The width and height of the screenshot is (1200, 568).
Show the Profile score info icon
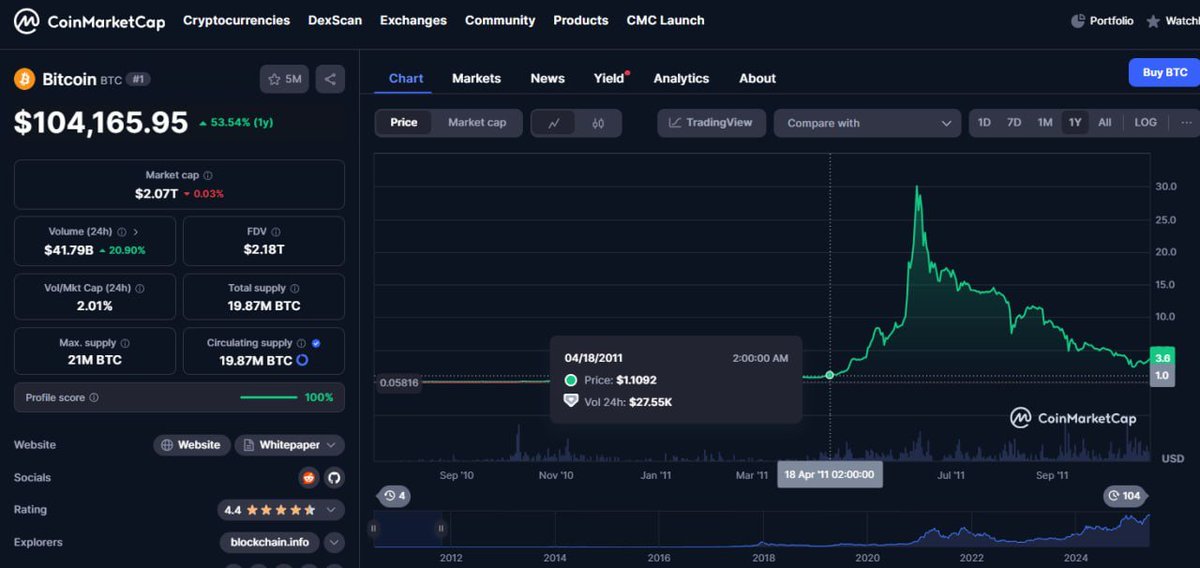[94, 397]
